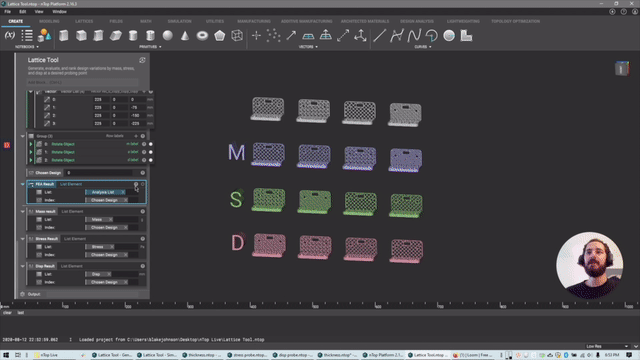
Task: Click the clear button in the log panel
Action: tap(7, 313)
